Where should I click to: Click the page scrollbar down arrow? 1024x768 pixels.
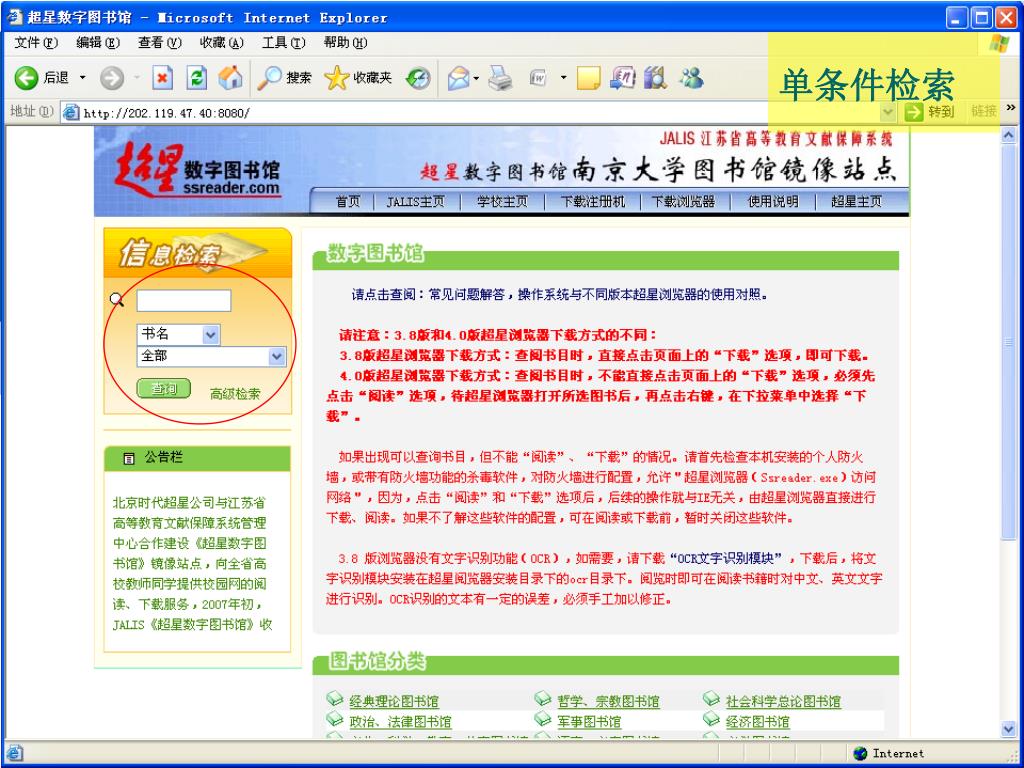point(1008,728)
